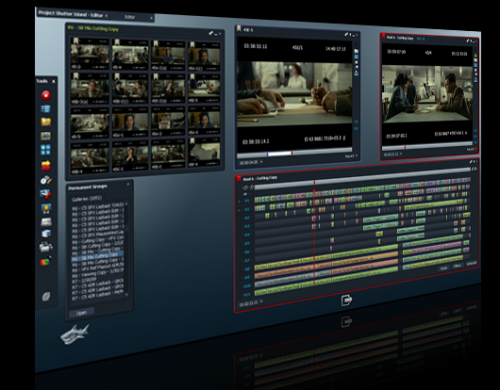Select the bin tile showing a clapperboard slate
The image size is (500, 390).
tap(168, 122)
